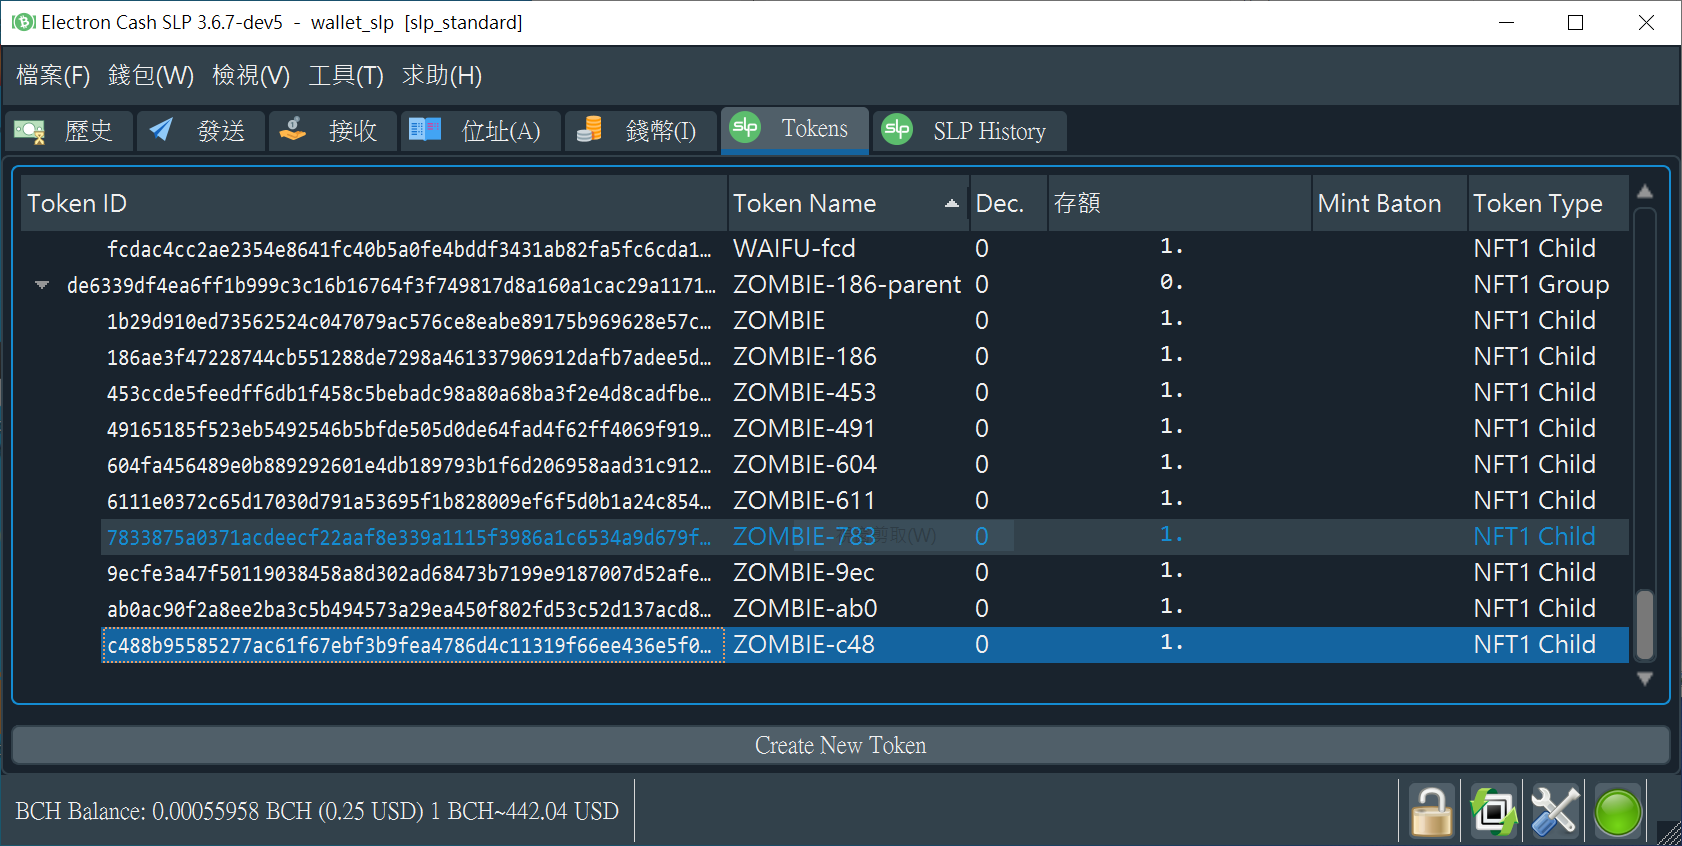The width and height of the screenshot is (1682, 846).
Task: Click token ID starting with 1b29d910ed7
Action: pos(409,322)
